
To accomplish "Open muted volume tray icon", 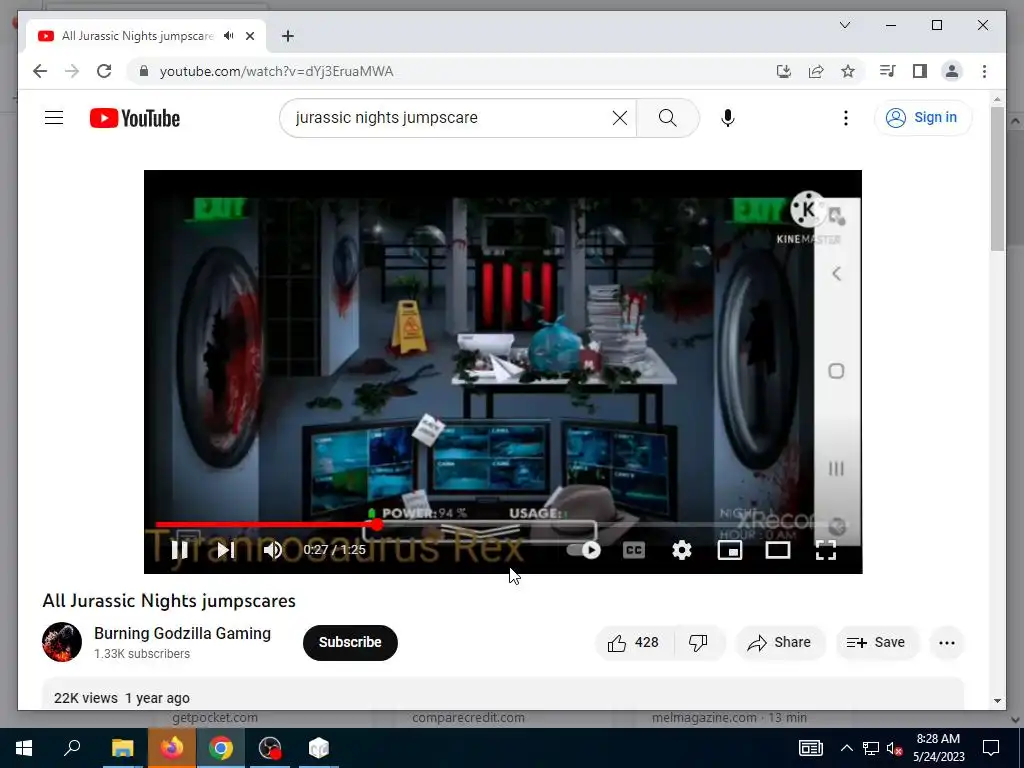I will (895, 748).
